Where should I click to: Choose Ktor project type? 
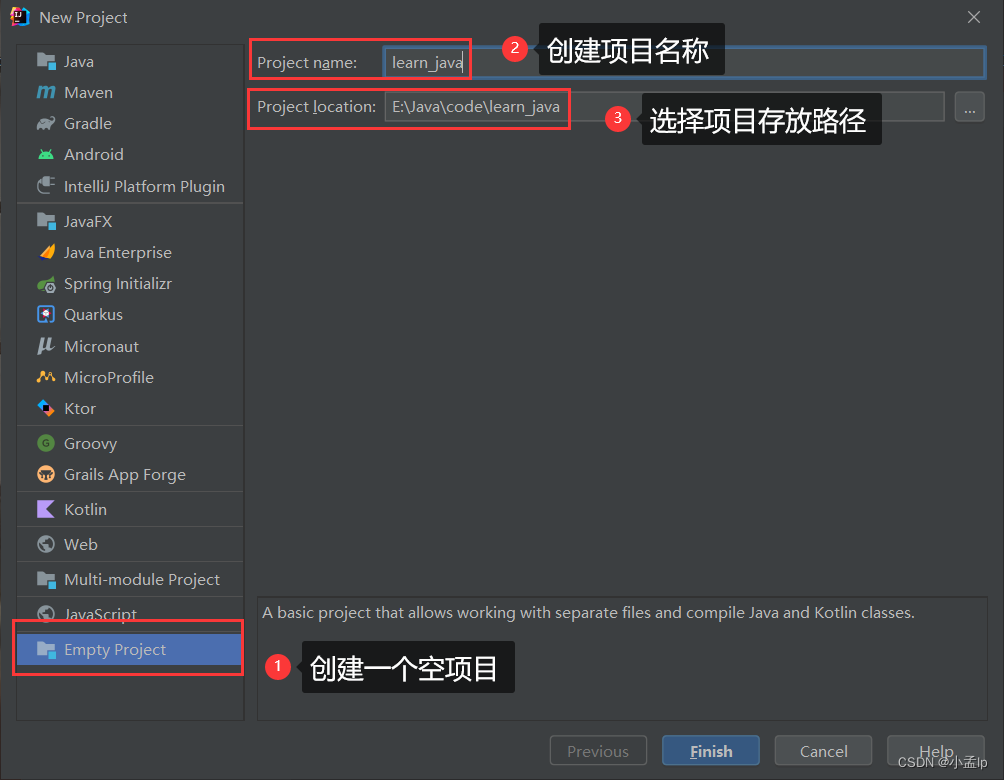tap(80, 409)
